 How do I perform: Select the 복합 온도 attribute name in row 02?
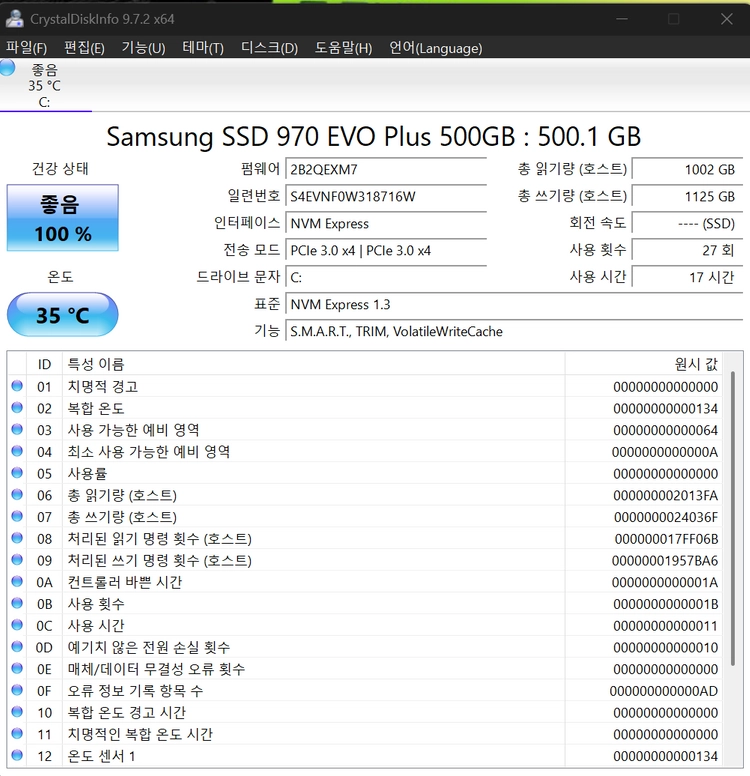96,408
